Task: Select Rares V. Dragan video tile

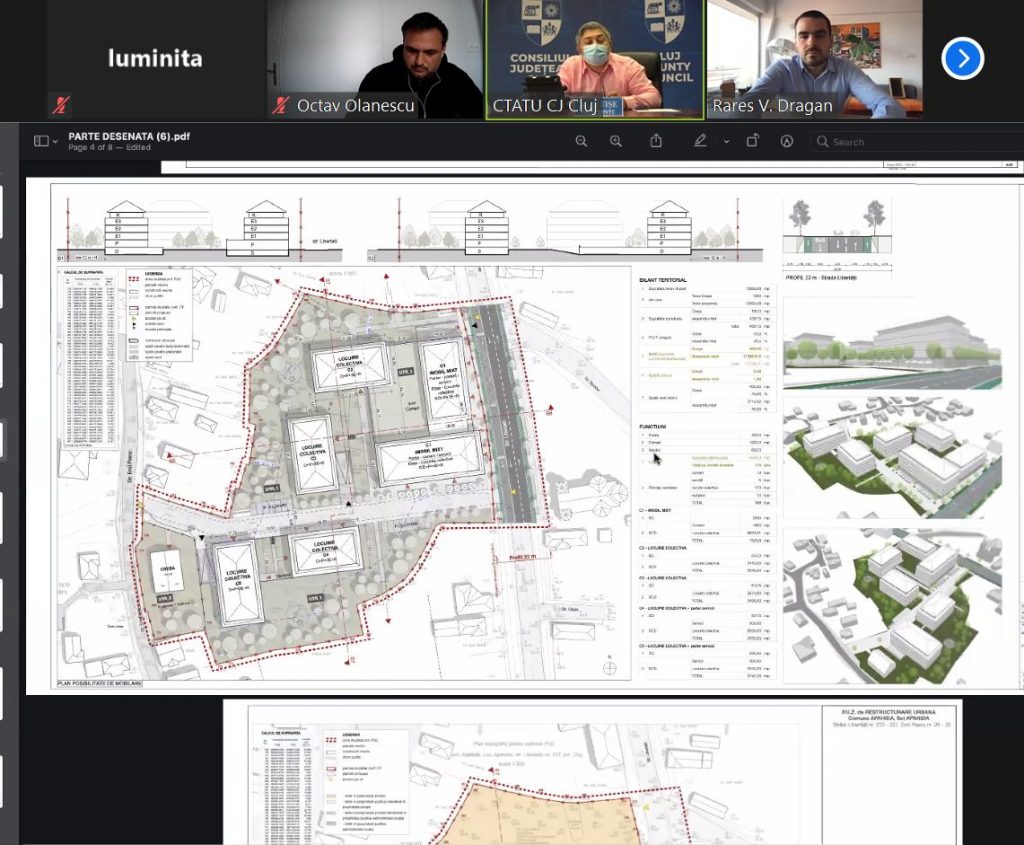Action: [814, 59]
